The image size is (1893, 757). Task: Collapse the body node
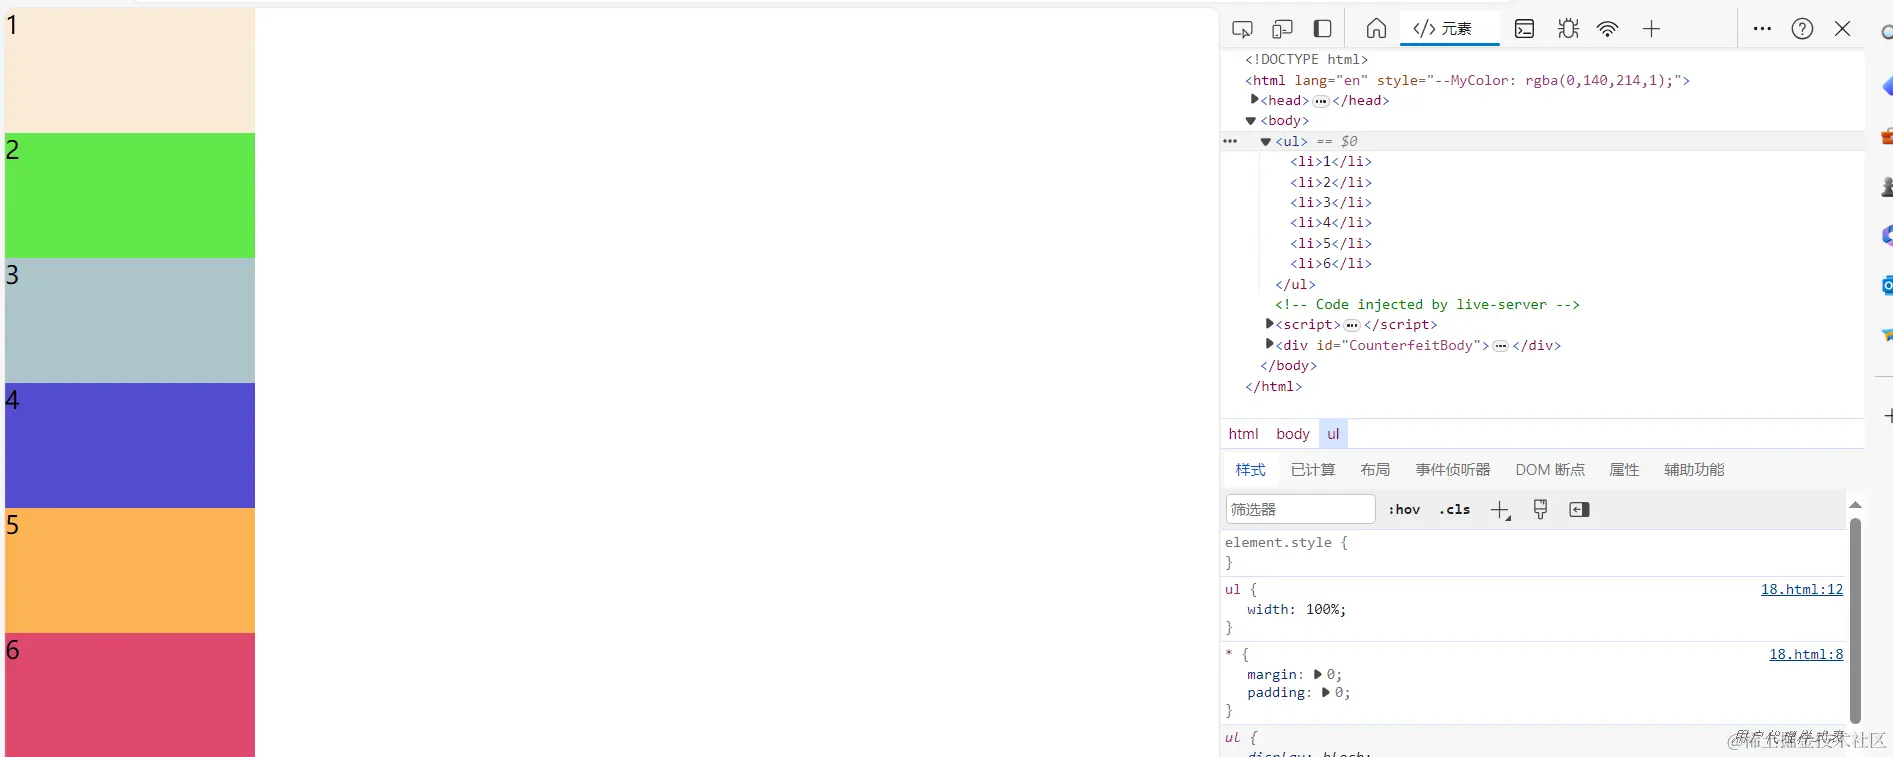1250,121
